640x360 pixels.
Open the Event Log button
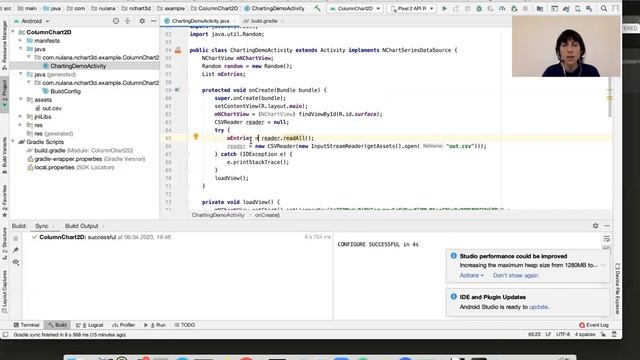click(x=594, y=325)
